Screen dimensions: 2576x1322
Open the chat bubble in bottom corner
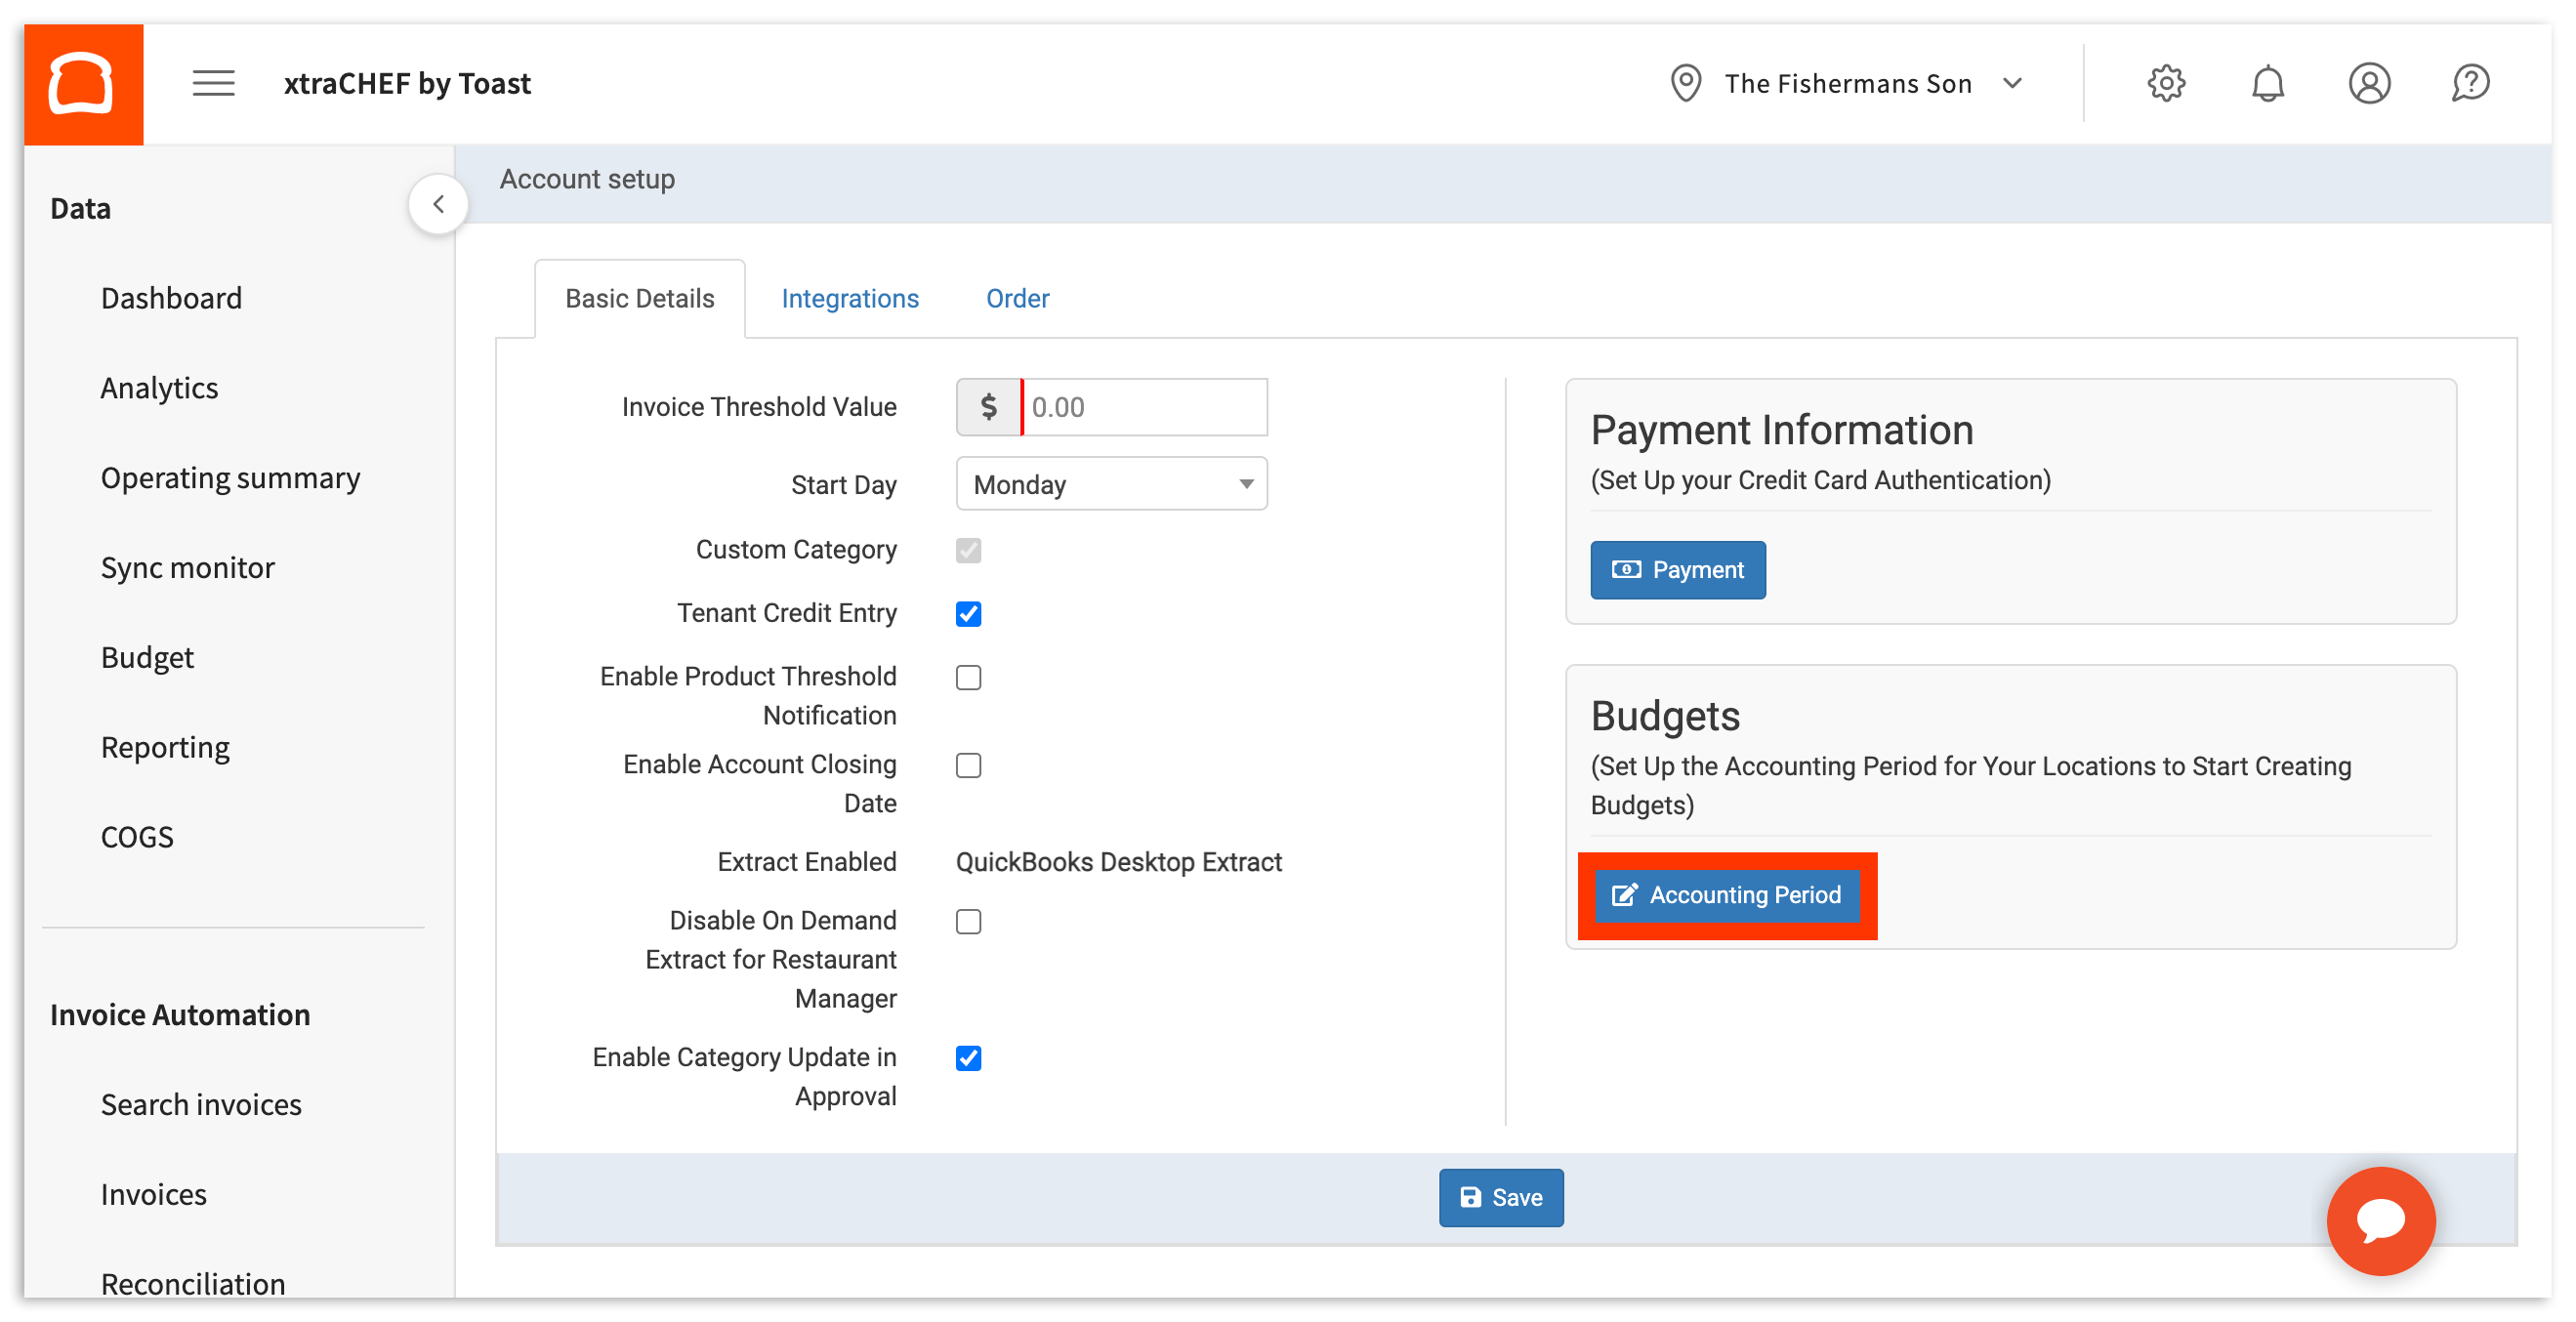[2381, 1221]
